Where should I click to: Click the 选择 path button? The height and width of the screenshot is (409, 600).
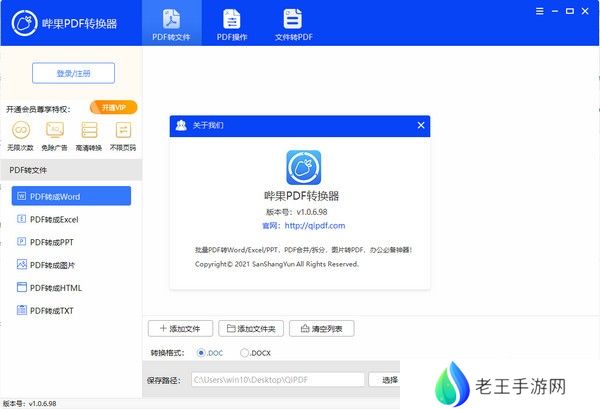(x=384, y=380)
